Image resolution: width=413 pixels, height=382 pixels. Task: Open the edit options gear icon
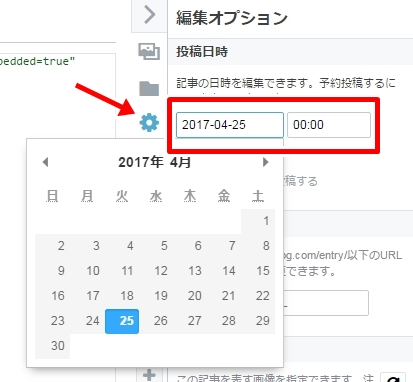pos(149,122)
